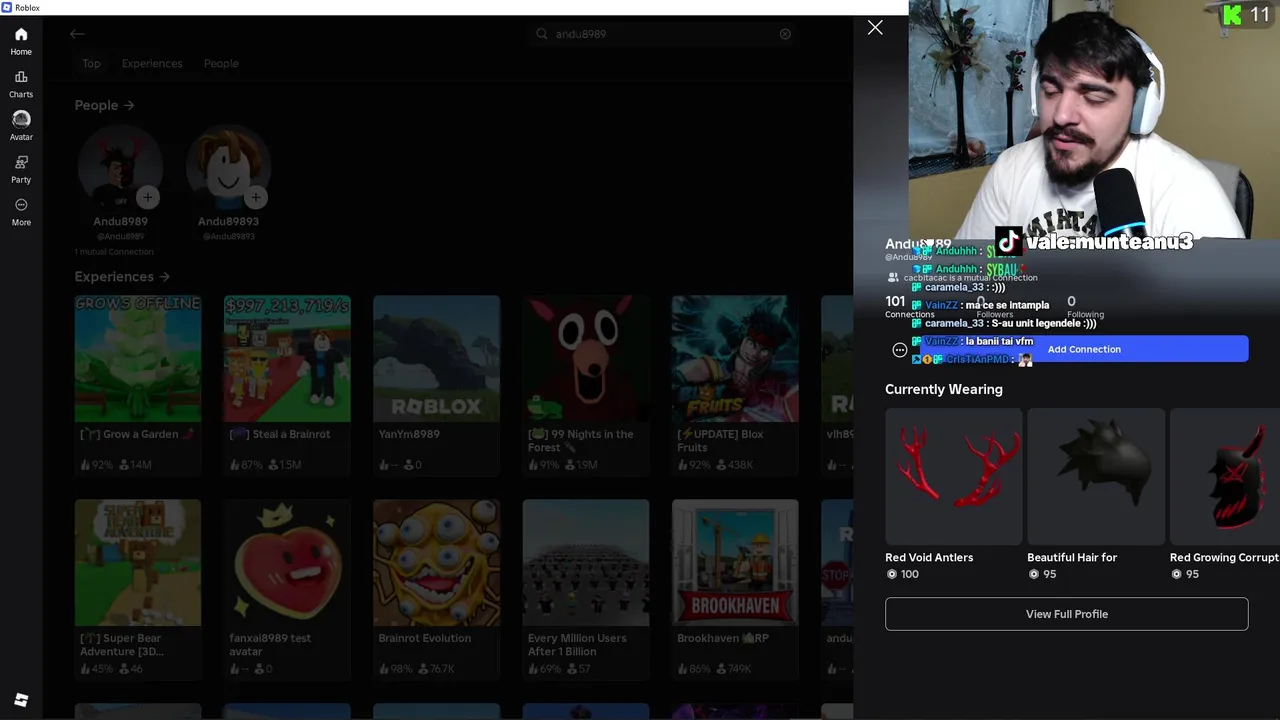Click the search magnifier icon

(542, 34)
